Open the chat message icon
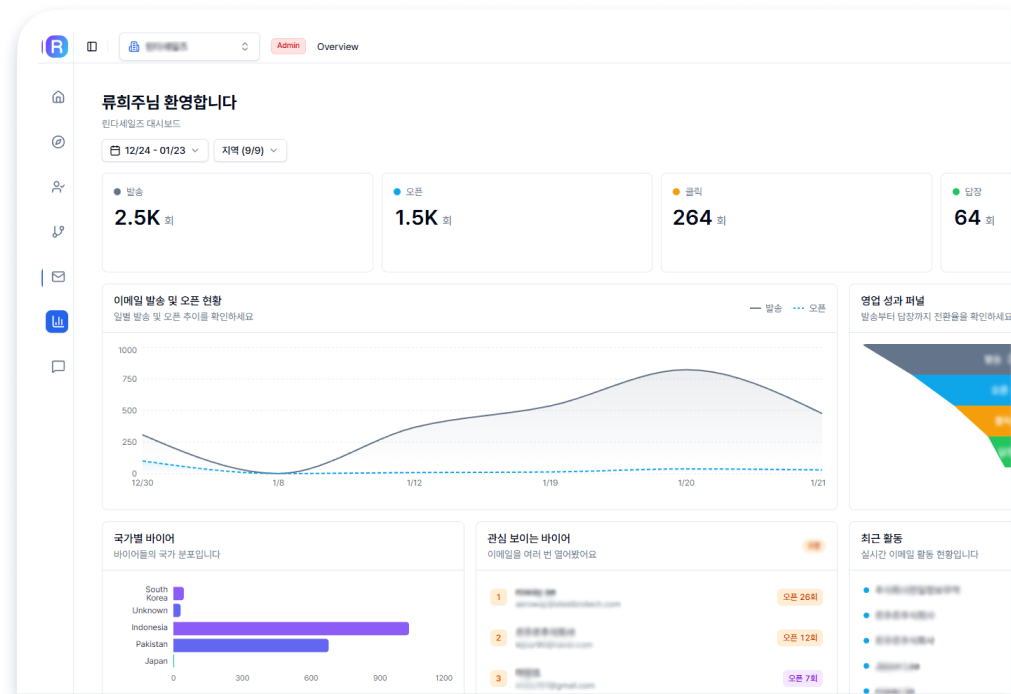This screenshot has width=1011, height=694. tap(58, 367)
